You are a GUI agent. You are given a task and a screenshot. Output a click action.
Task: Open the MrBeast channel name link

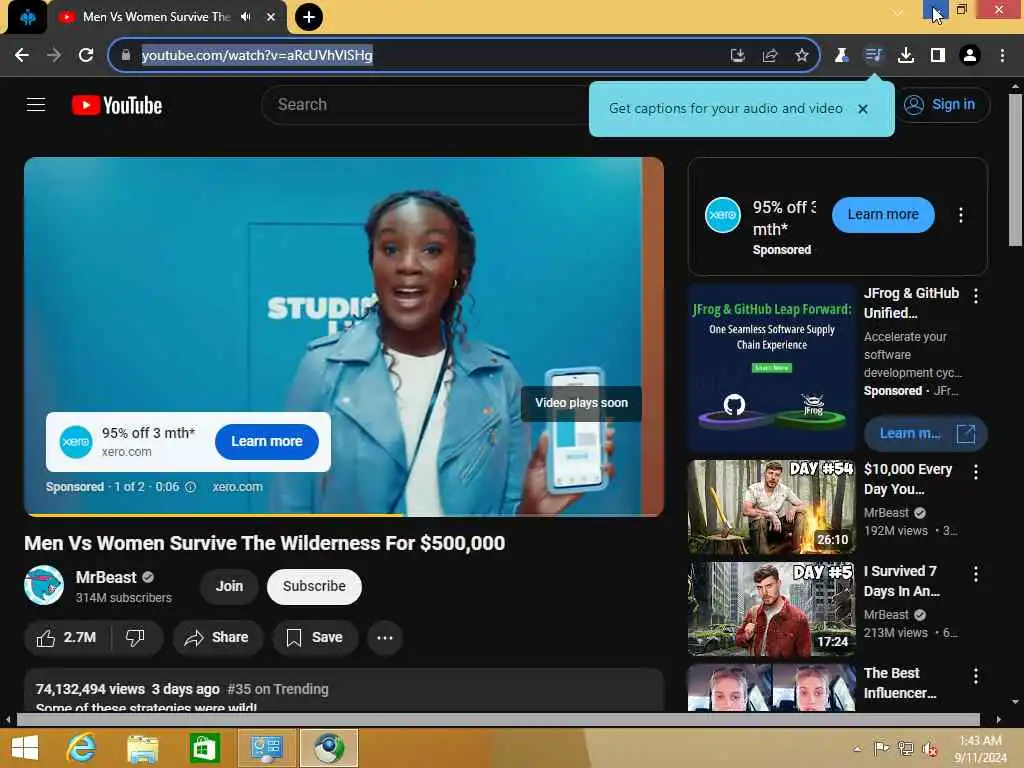coord(106,577)
